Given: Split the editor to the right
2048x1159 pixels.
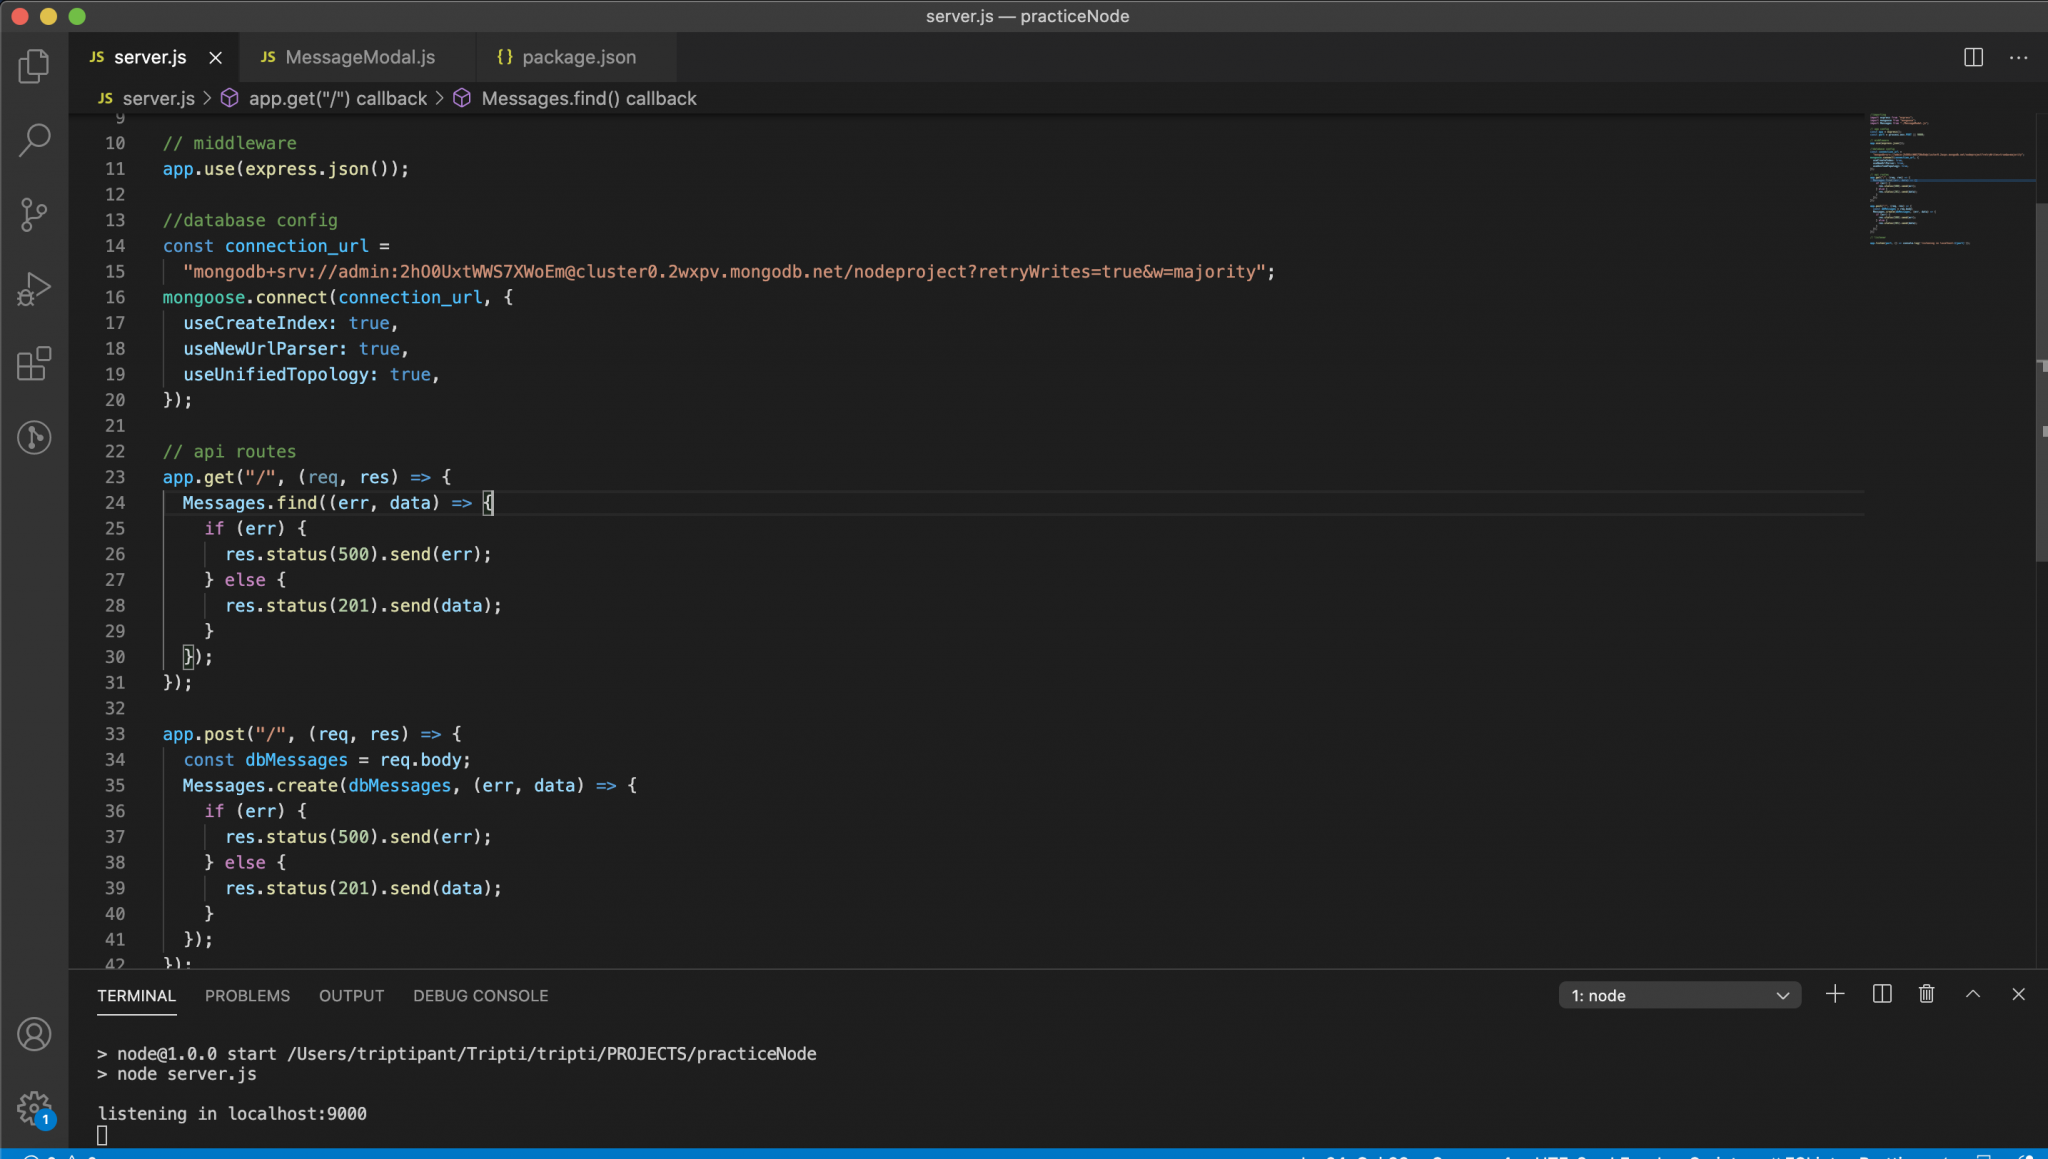Looking at the screenshot, I should [x=1973, y=57].
